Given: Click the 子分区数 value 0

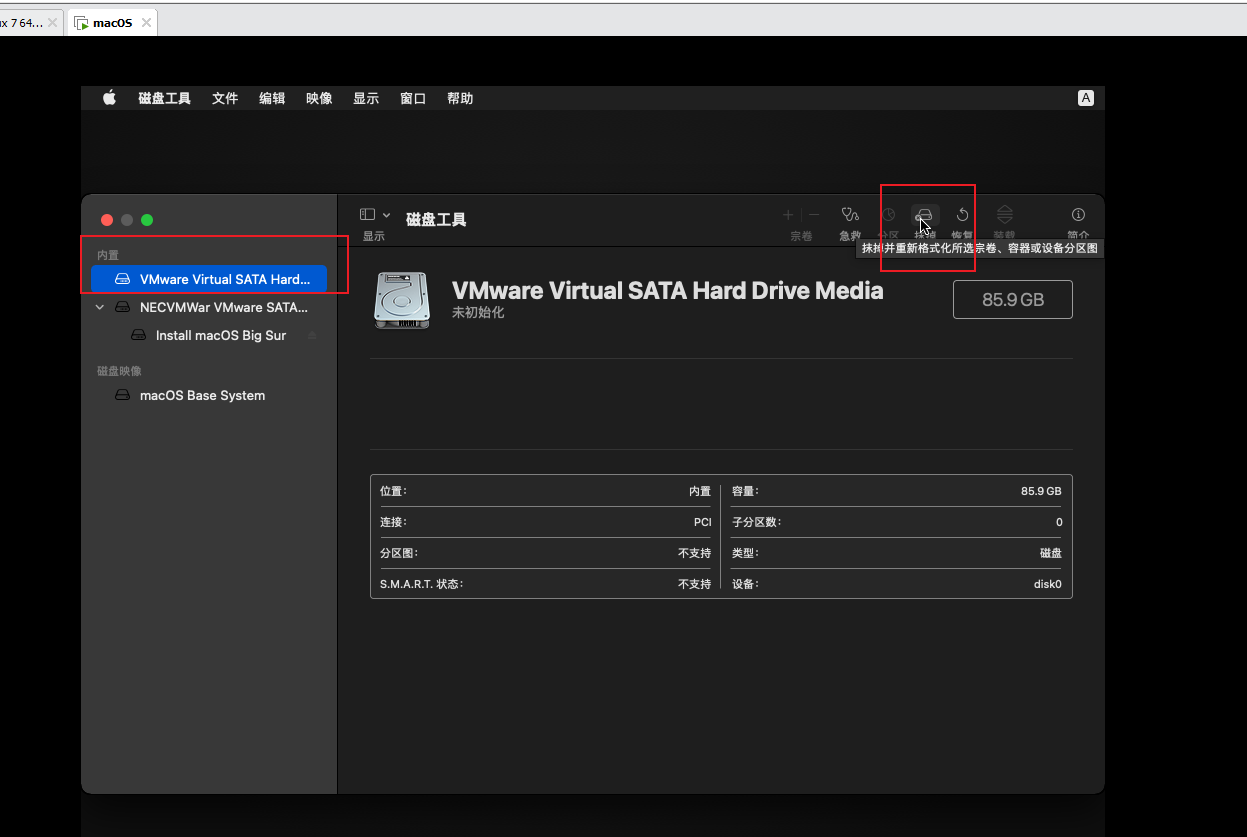Looking at the screenshot, I should [1059, 522].
